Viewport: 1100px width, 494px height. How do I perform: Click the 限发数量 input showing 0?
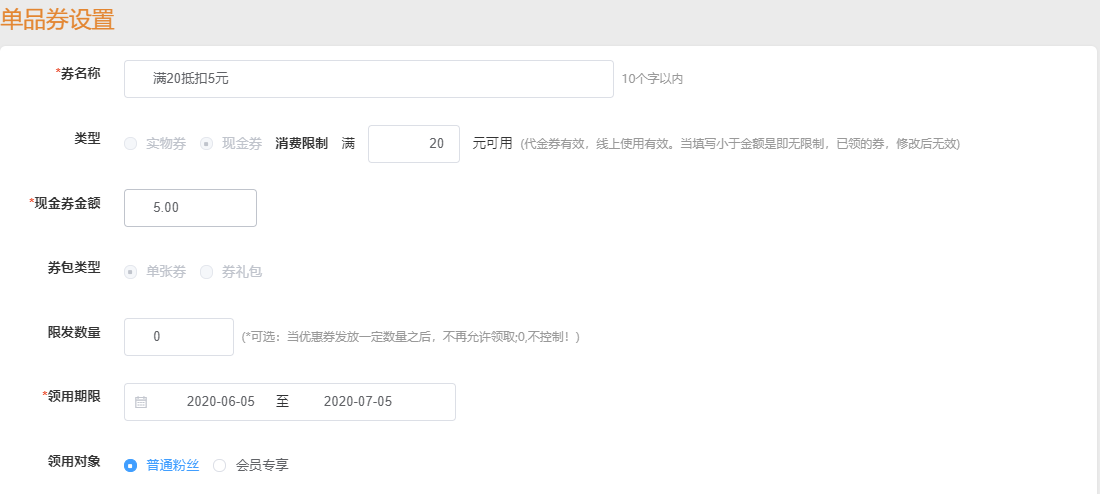[x=179, y=337]
